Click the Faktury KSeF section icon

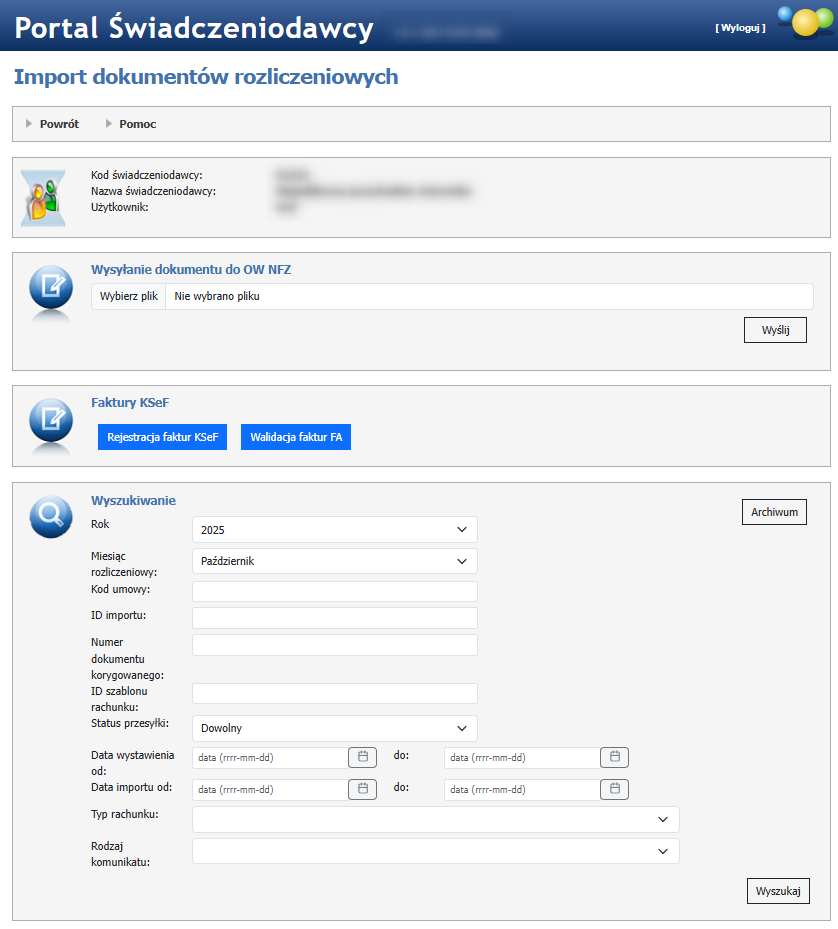(50, 420)
